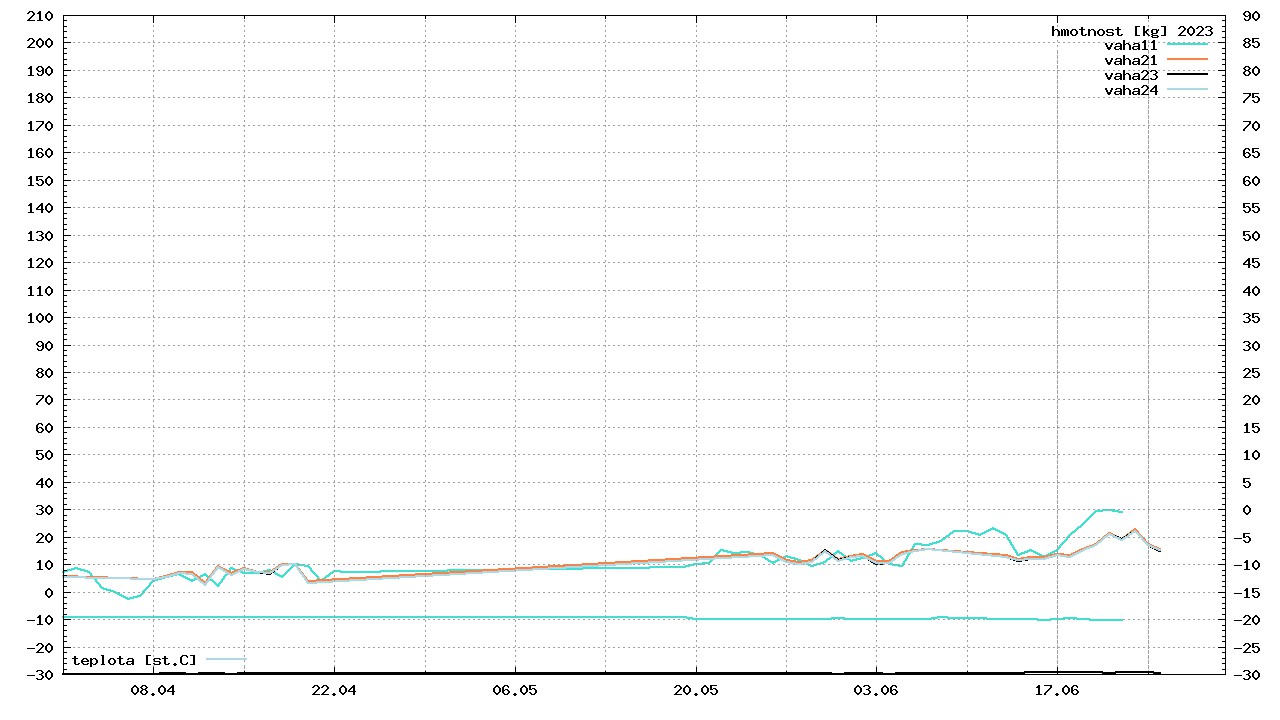Click the 'teplota [st.C]' legend label
The image size is (1280, 720).
click(x=134, y=660)
